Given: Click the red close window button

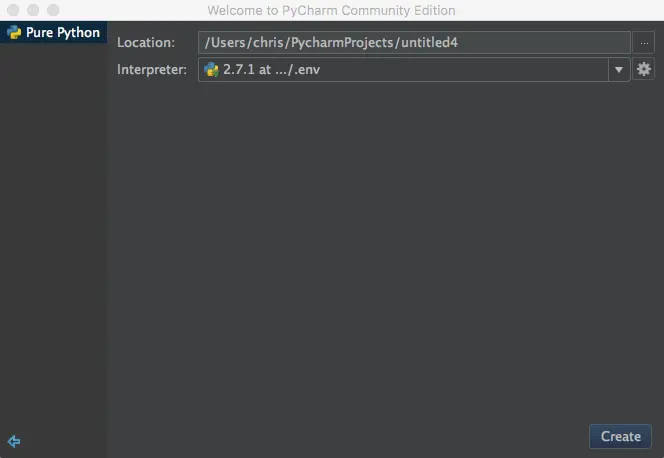Looking at the screenshot, I should tap(13, 10).
